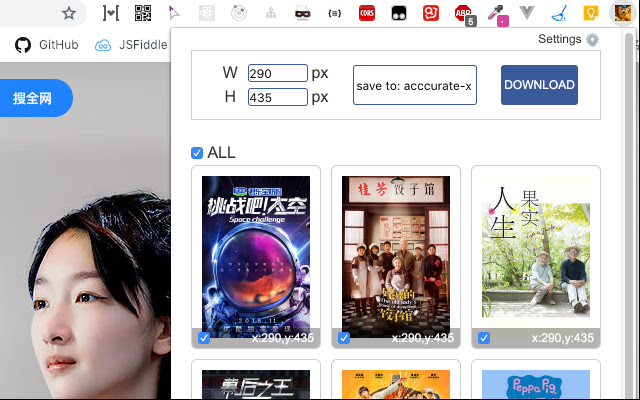
Task: Uncheck the ALL checkbox
Action: click(197, 153)
